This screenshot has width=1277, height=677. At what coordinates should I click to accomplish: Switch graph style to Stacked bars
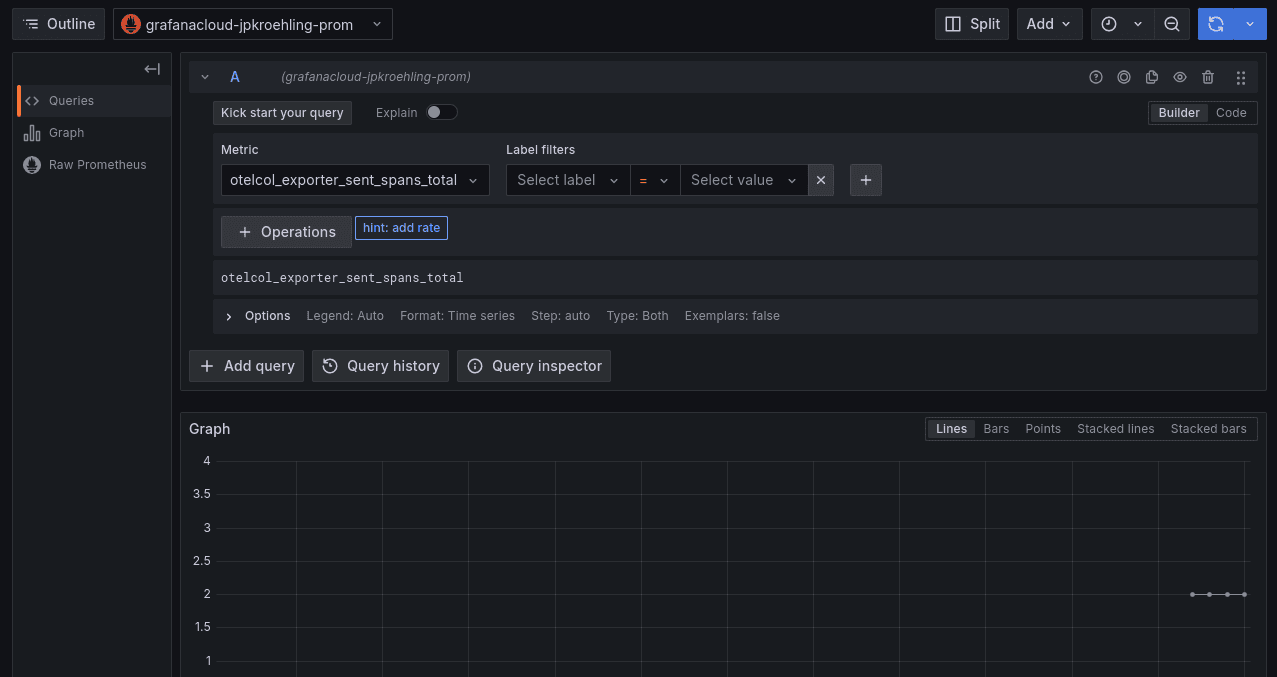(x=1208, y=428)
